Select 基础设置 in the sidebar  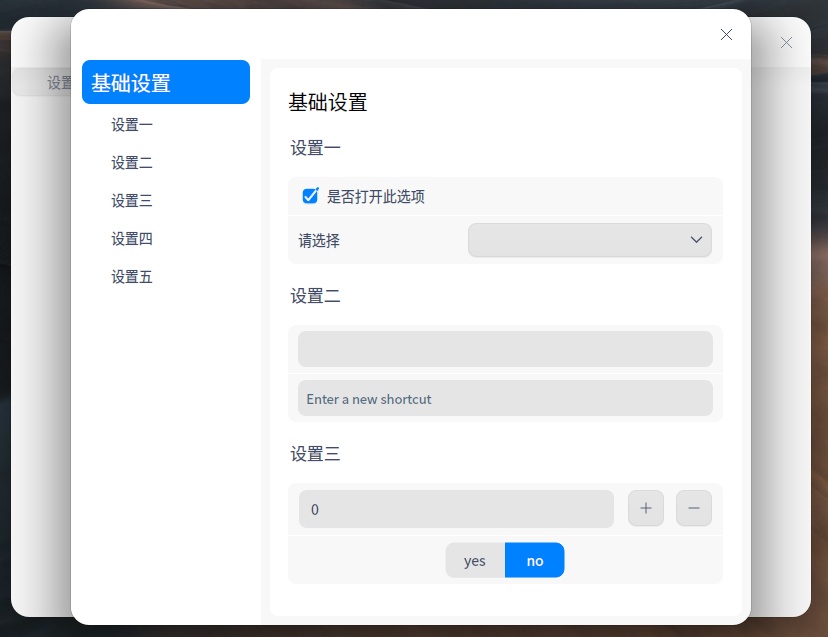pos(166,82)
